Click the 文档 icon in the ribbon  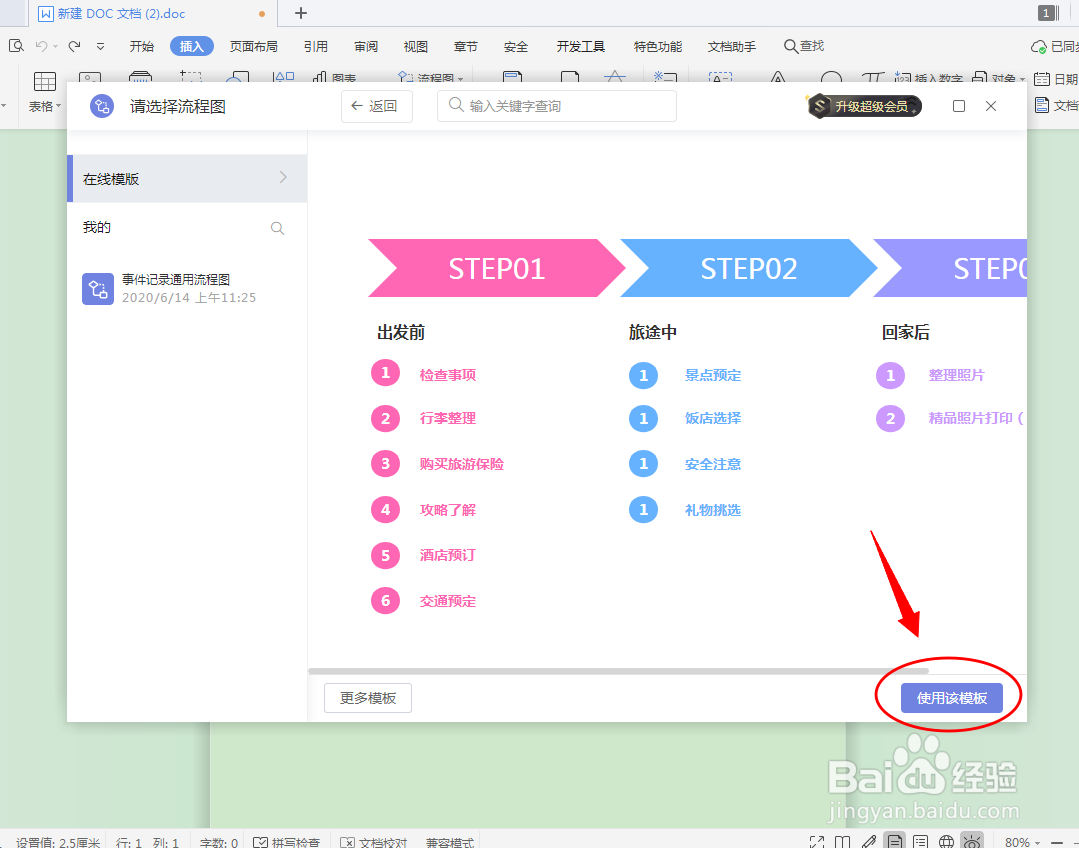coord(1043,105)
